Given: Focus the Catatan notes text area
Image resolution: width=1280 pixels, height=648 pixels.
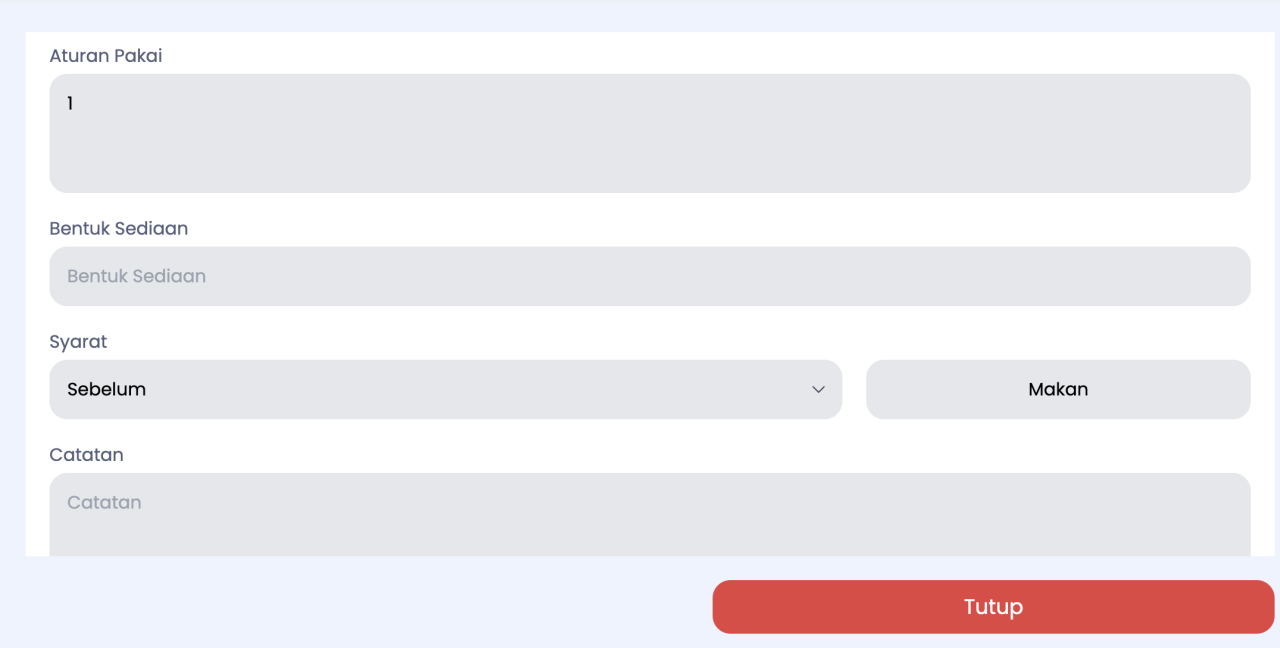Looking at the screenshot, I should click(650, 515).
